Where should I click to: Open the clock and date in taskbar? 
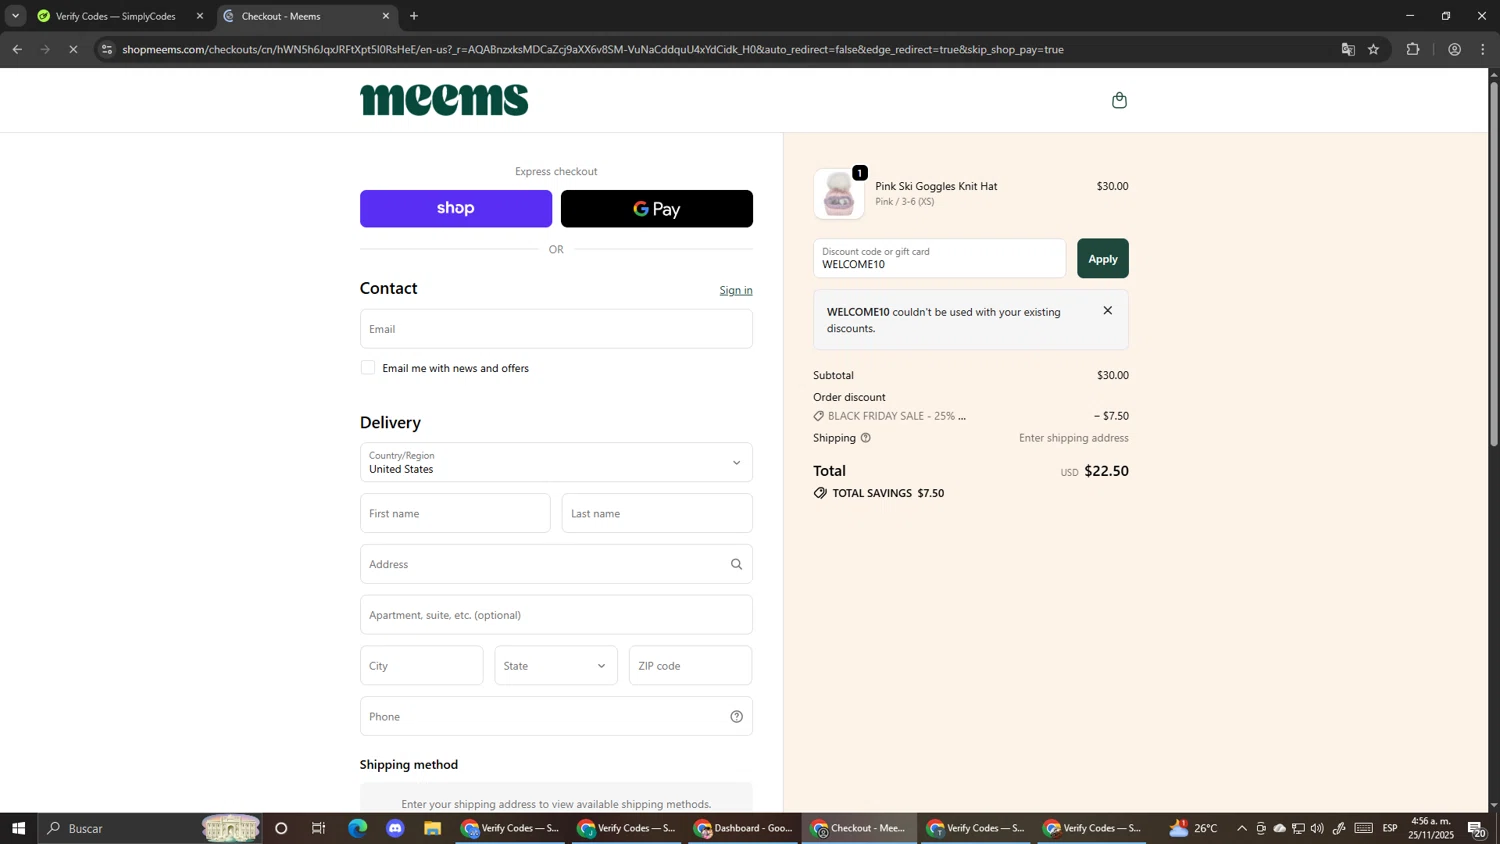pyautogui.click(x=1432, y=828)
